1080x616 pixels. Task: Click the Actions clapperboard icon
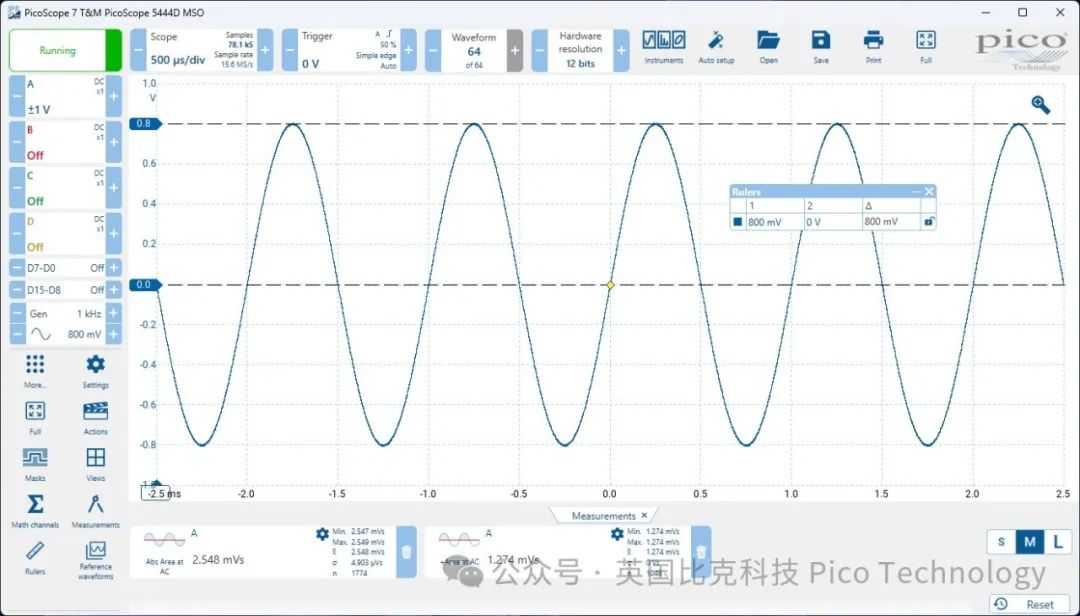pyautogui.click(x=96, y=416)
